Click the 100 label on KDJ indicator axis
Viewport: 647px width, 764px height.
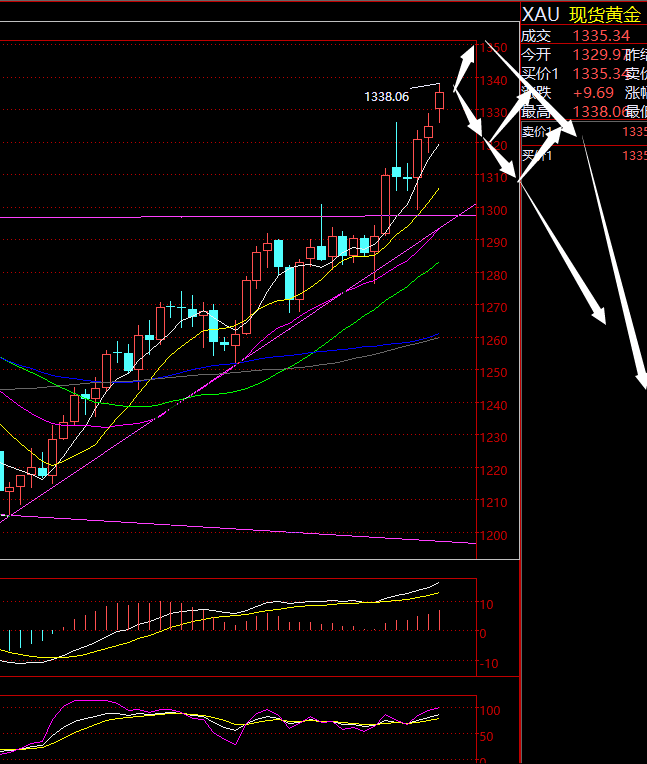[x=492, y=710]
